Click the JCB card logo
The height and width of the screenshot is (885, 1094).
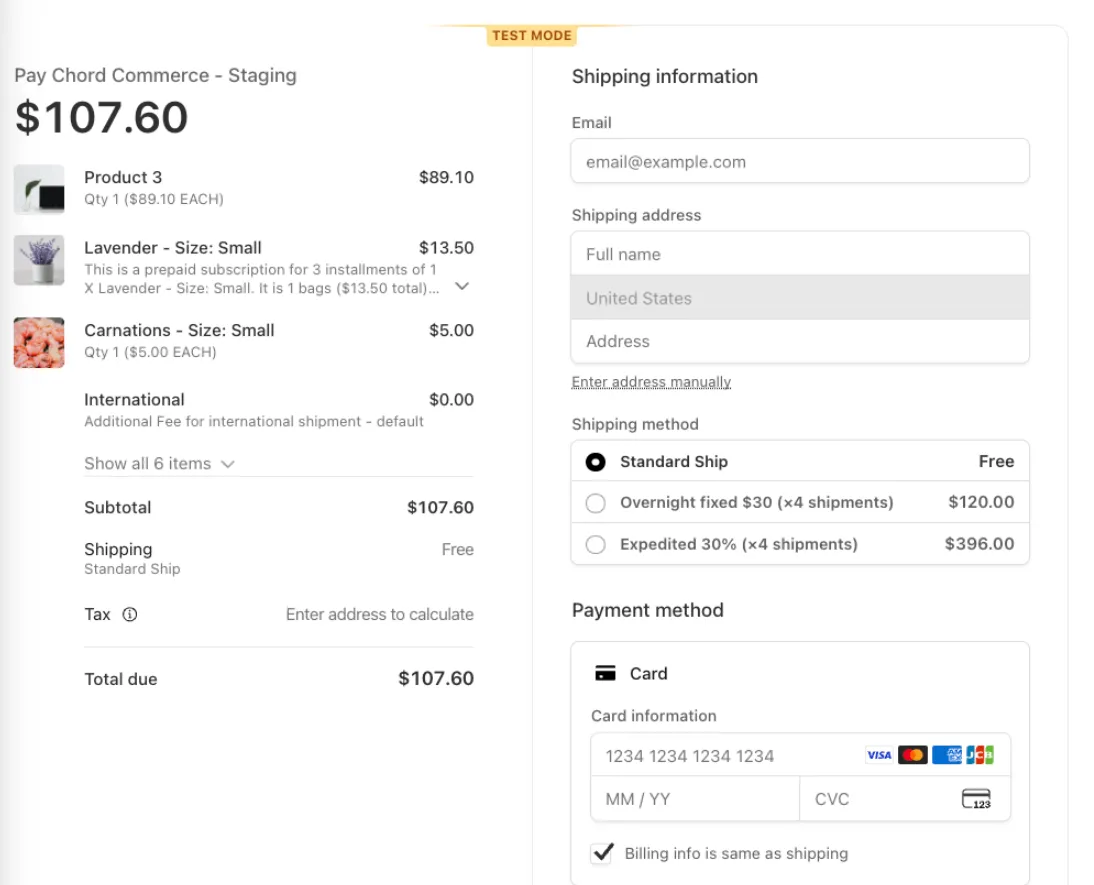[980, 755]
